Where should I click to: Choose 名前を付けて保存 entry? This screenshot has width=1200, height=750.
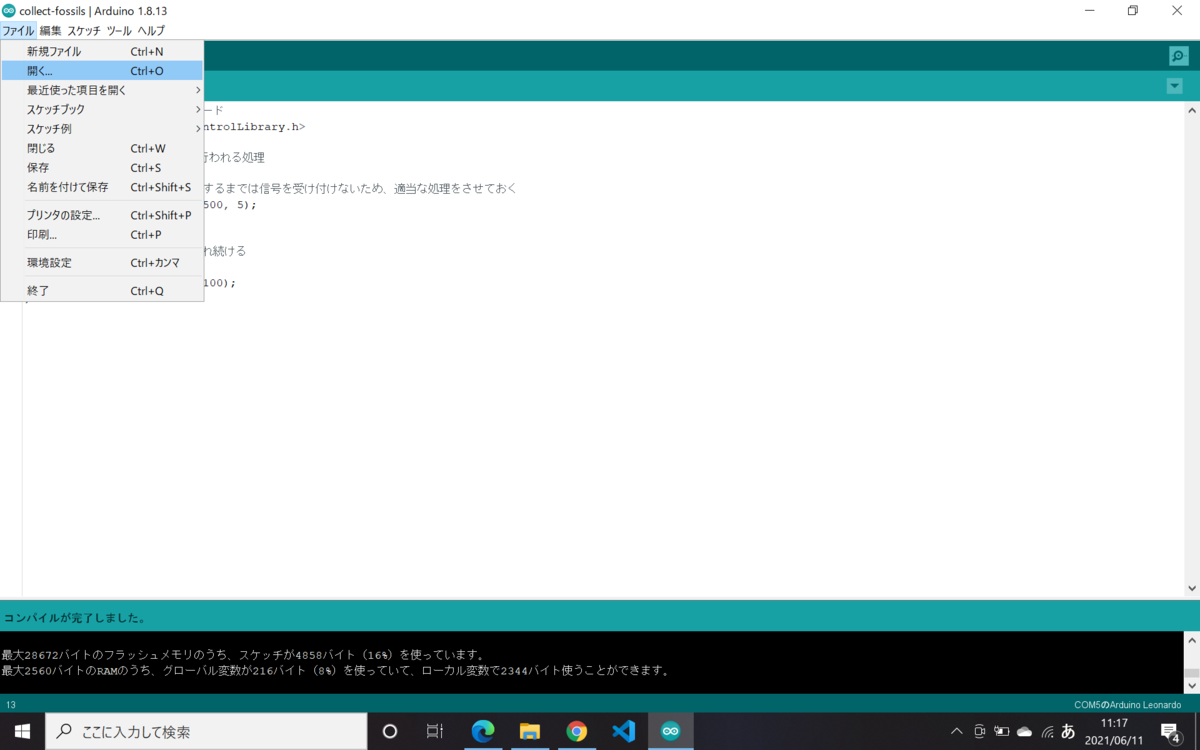click(x=102, y=187)
